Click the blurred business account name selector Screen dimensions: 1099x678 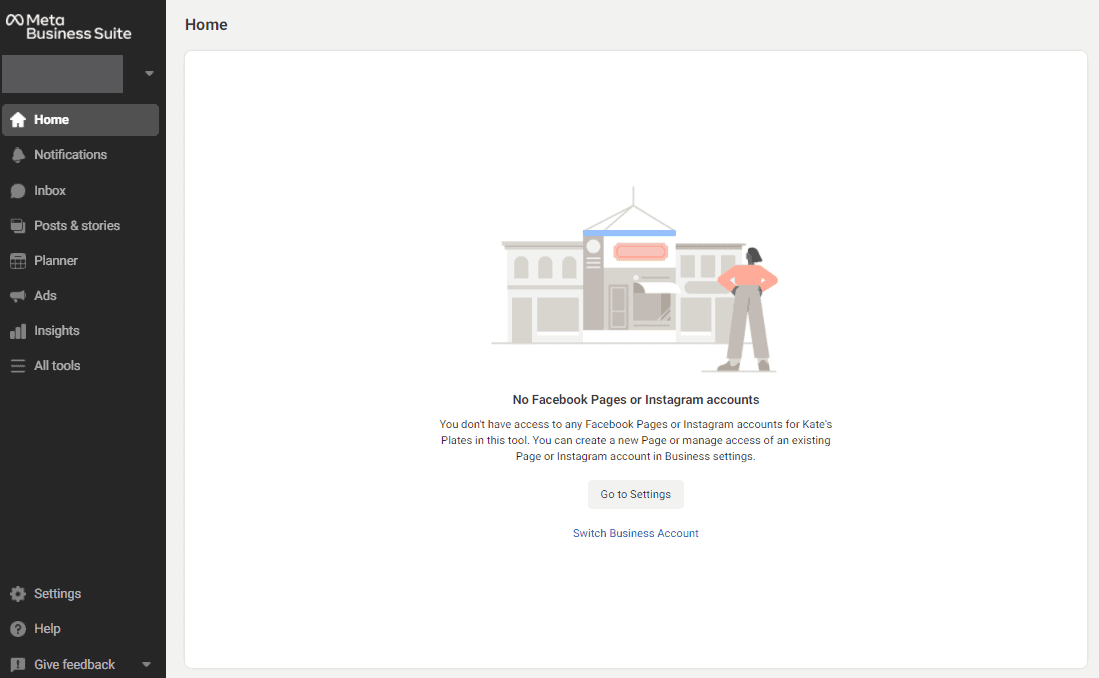pos(62,74)
